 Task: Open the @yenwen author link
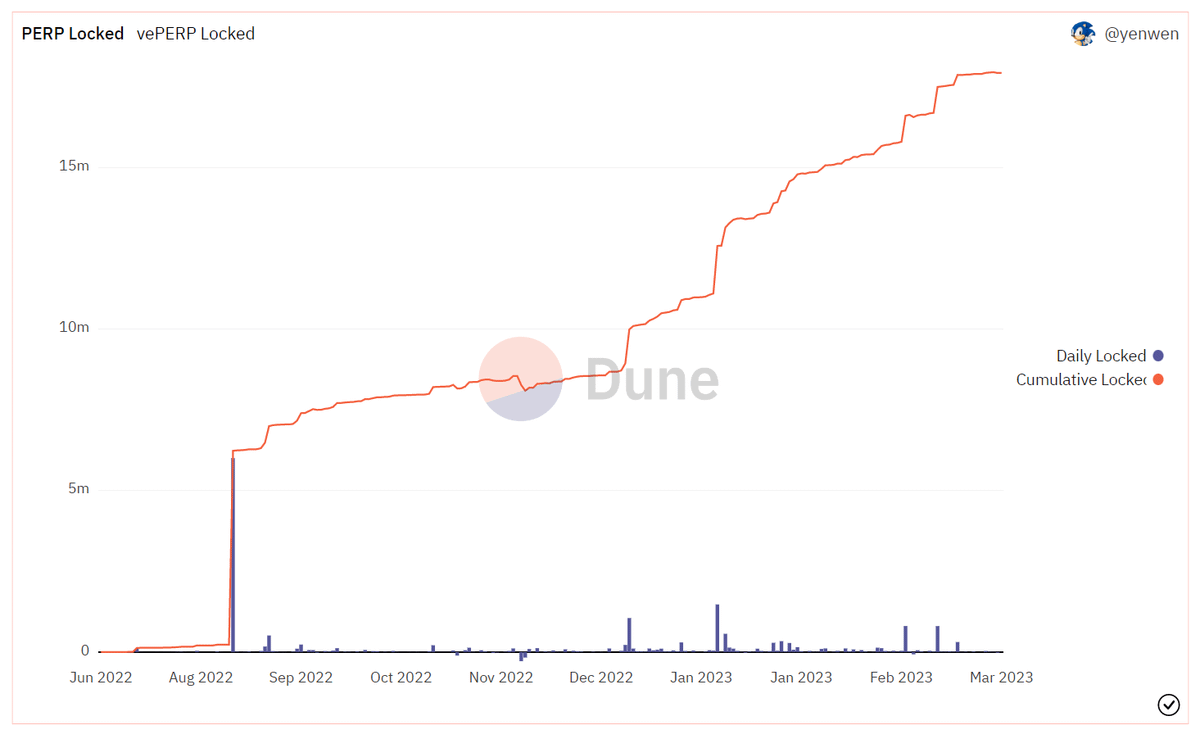point(1141,34)
